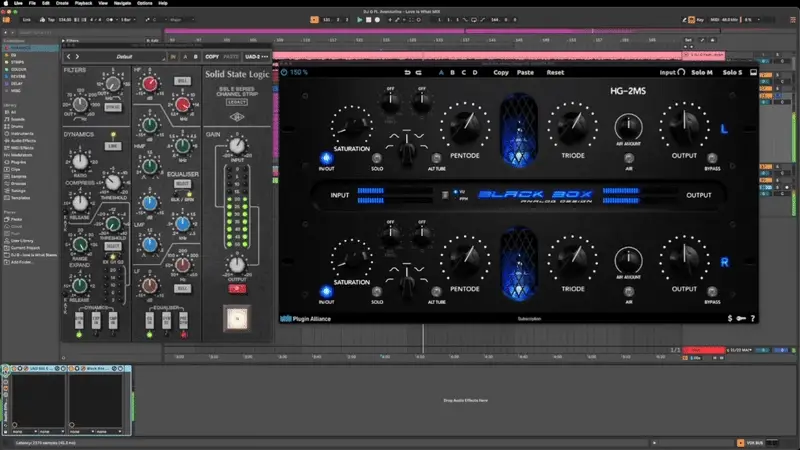Click Black Box Reset button

pos(555,72)
